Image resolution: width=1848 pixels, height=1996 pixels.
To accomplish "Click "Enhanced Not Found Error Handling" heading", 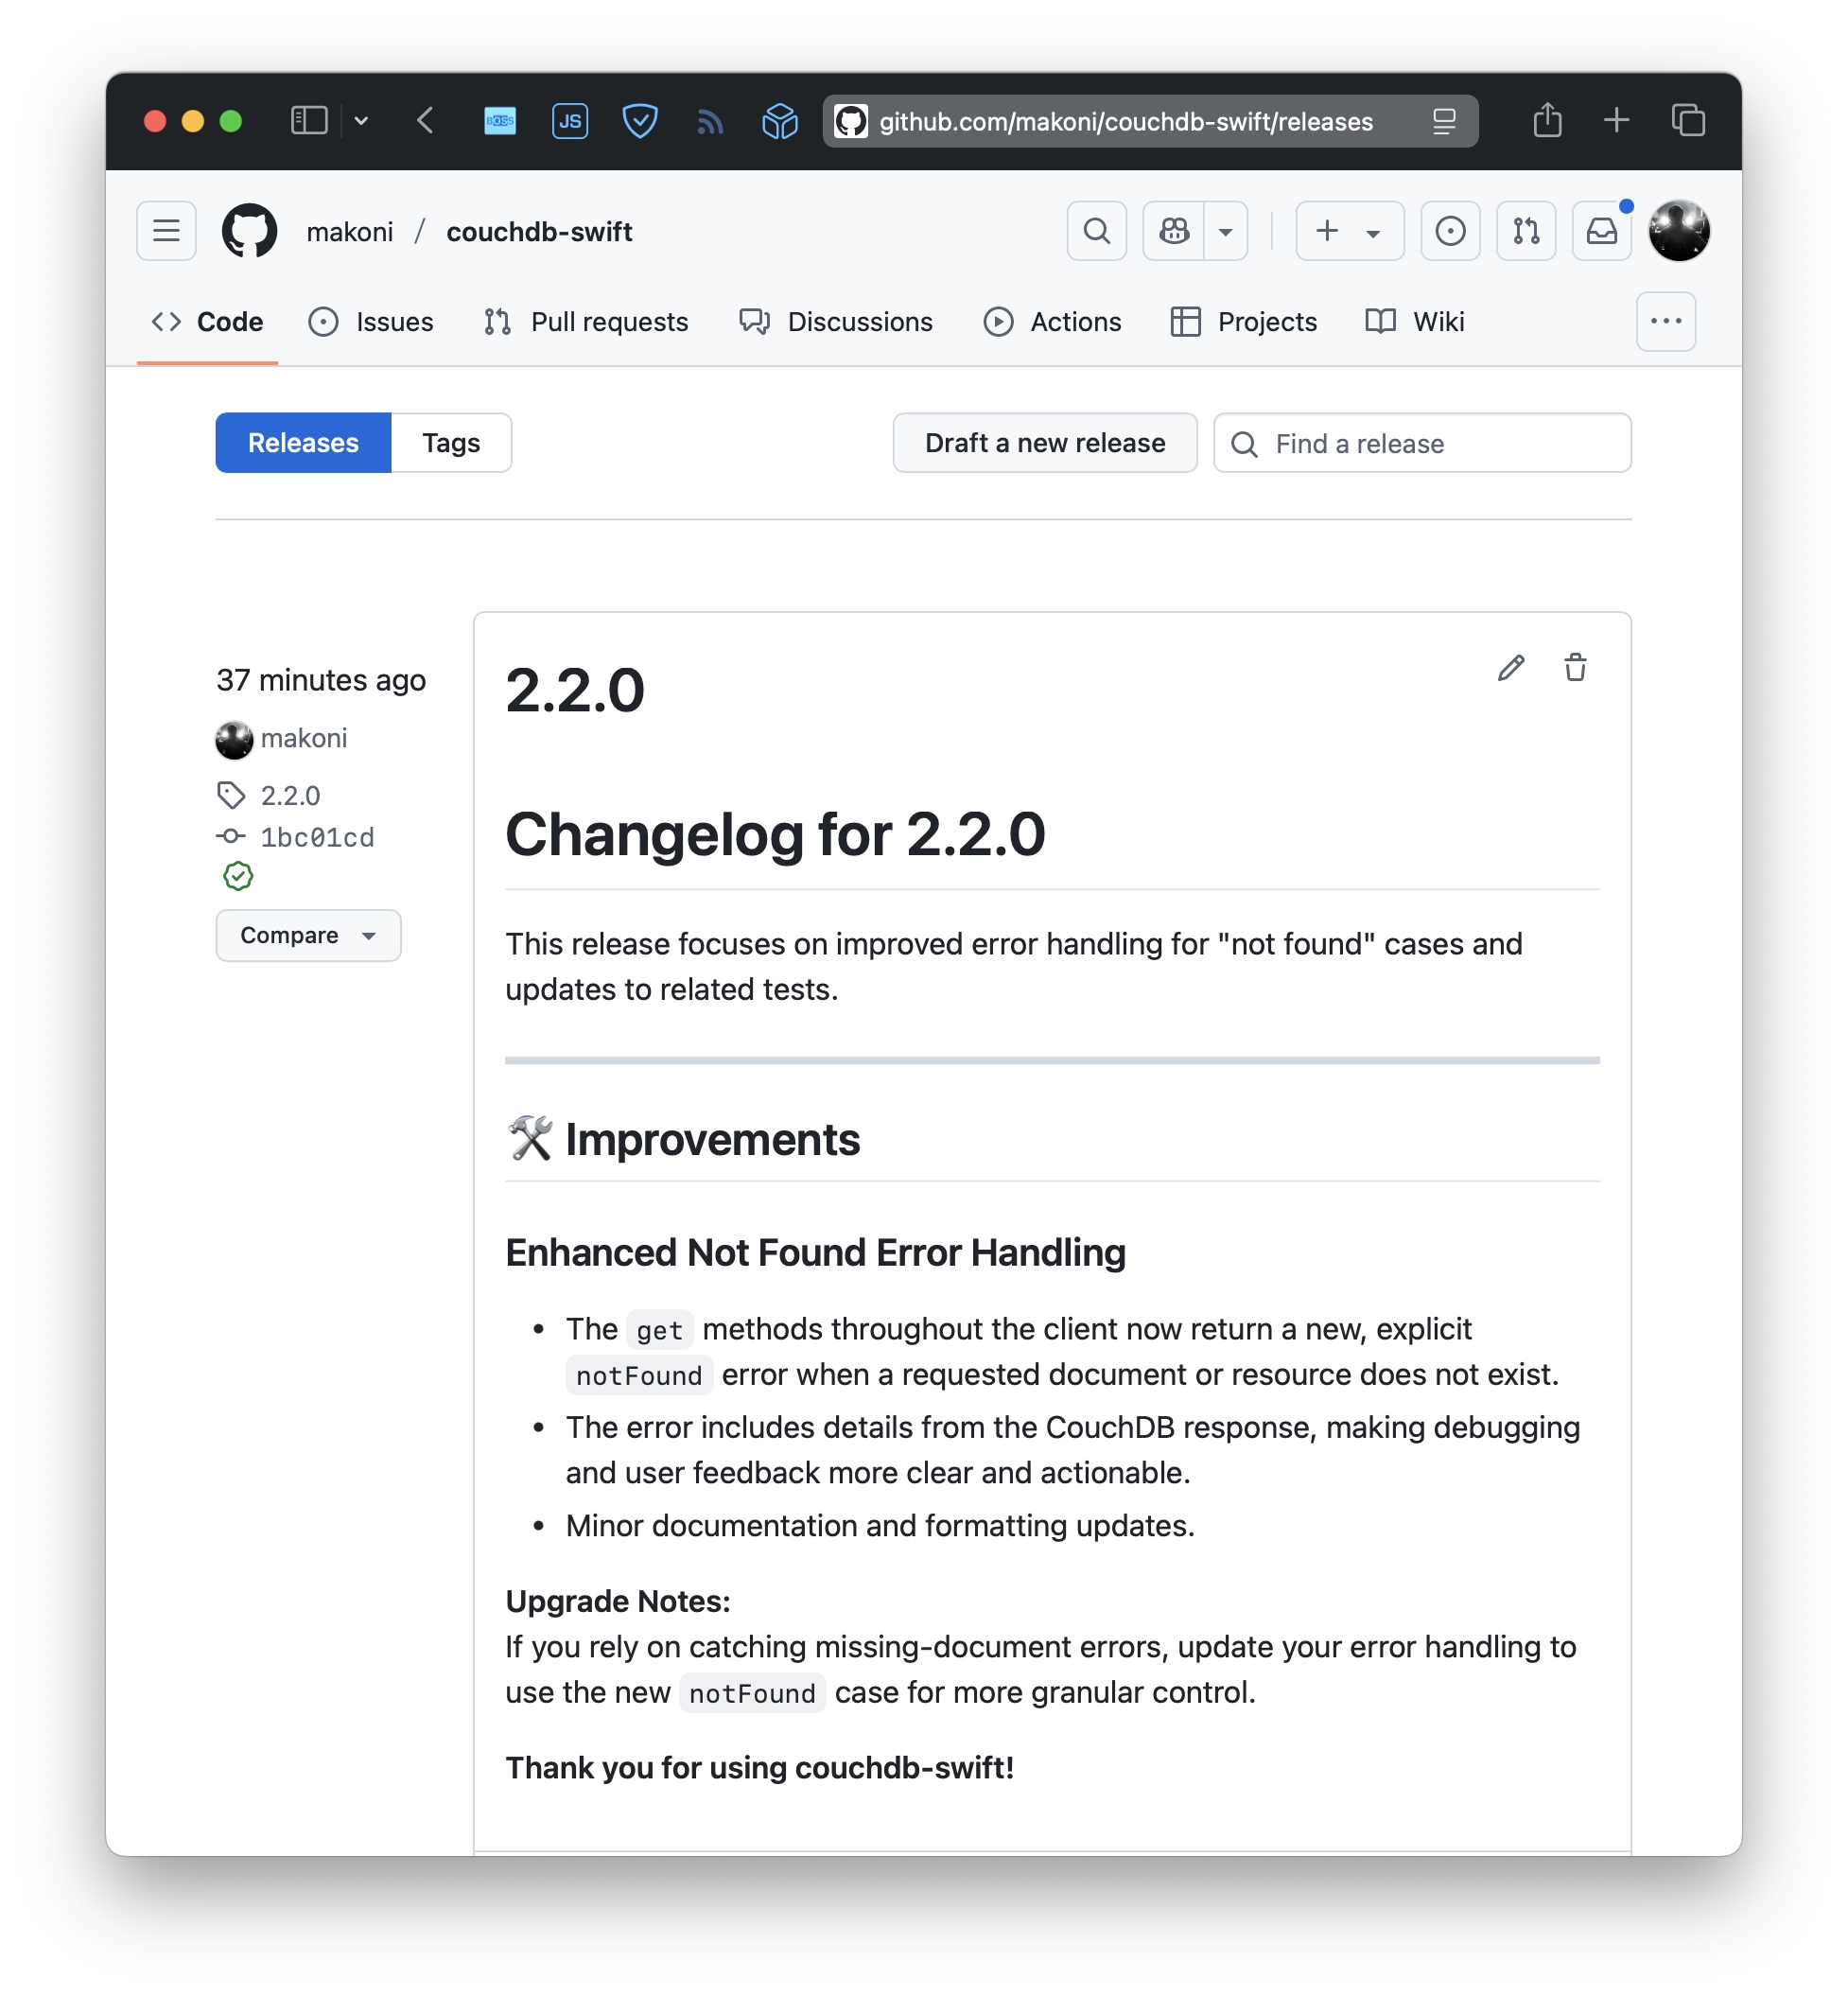I will point(816,1252).
